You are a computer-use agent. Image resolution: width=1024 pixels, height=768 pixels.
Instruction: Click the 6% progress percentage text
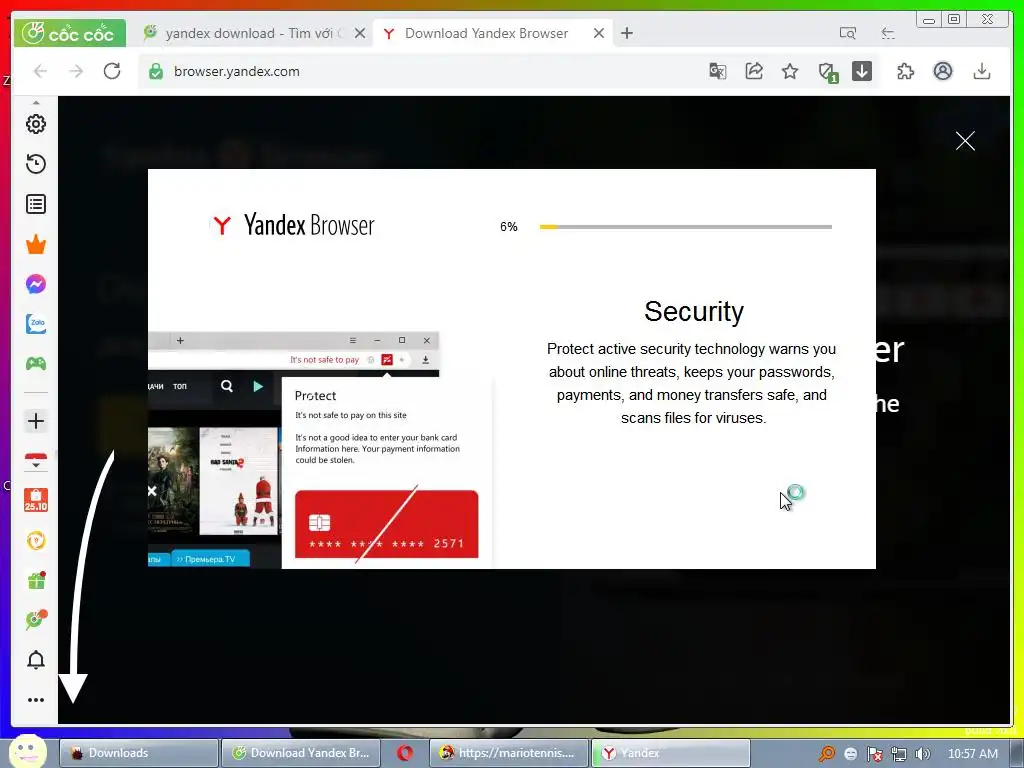[509, 227]
